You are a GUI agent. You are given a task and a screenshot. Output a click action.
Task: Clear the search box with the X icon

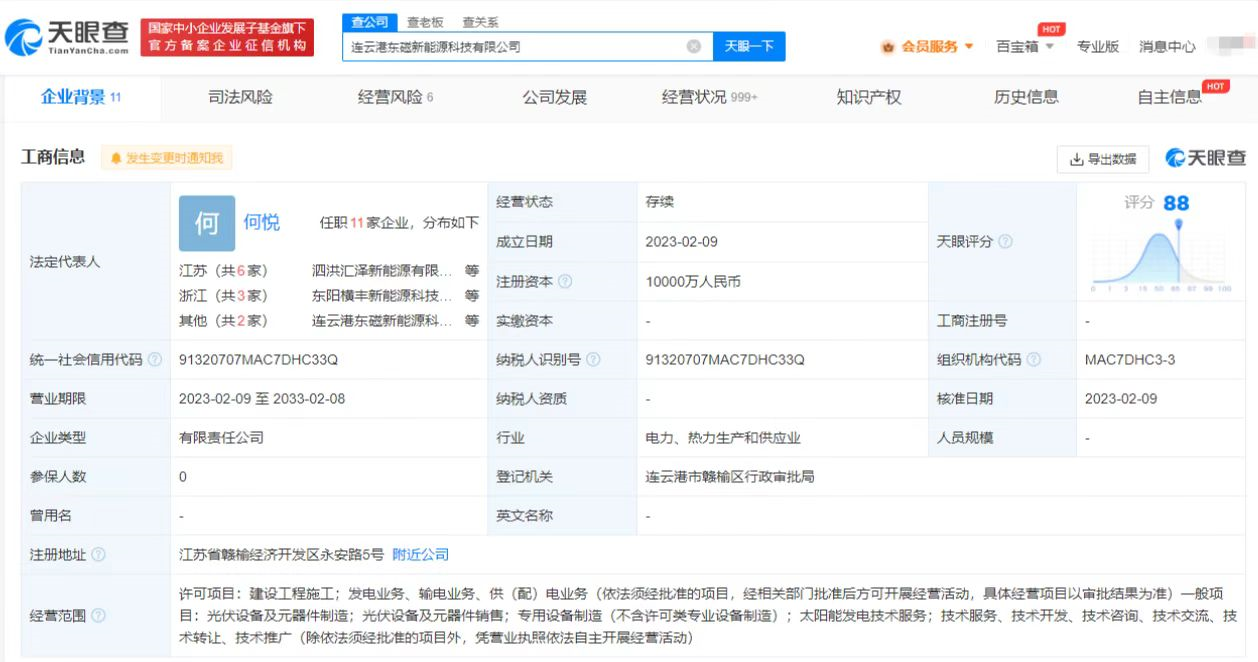point(694,46)
